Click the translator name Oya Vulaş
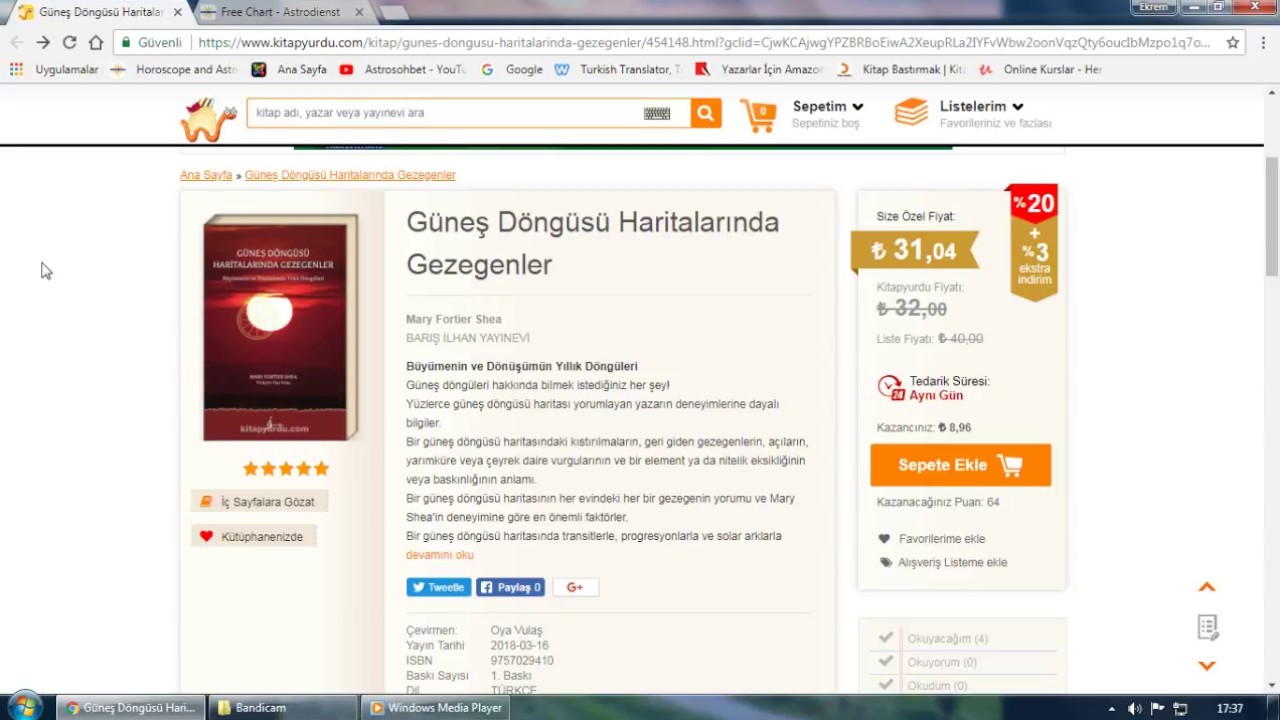 pyautogui.click(x=516, y=630)
